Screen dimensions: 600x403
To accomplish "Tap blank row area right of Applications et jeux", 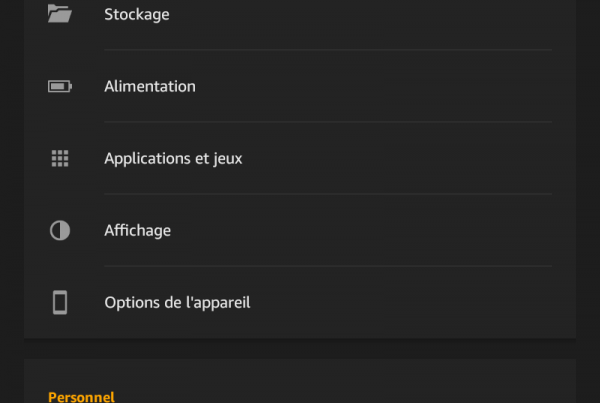I will click(398, 158).
